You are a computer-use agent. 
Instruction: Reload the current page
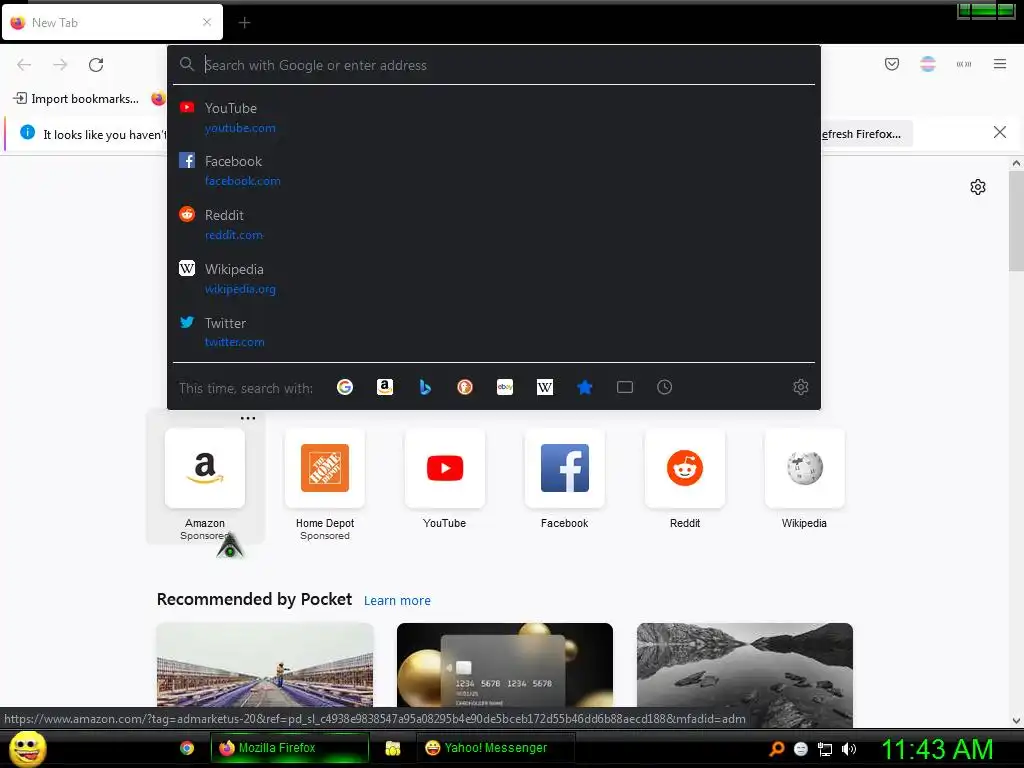click(96, 65)
